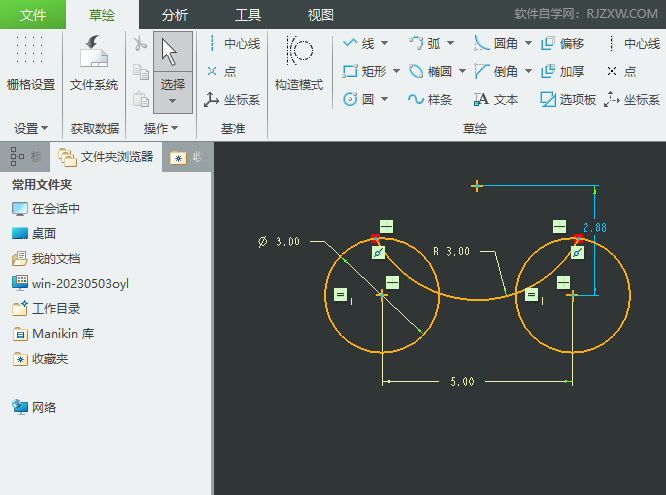Select the 线 line tool
Viewport: 666px width, 495px height.
pyautogui.click(x=358, y=43)
